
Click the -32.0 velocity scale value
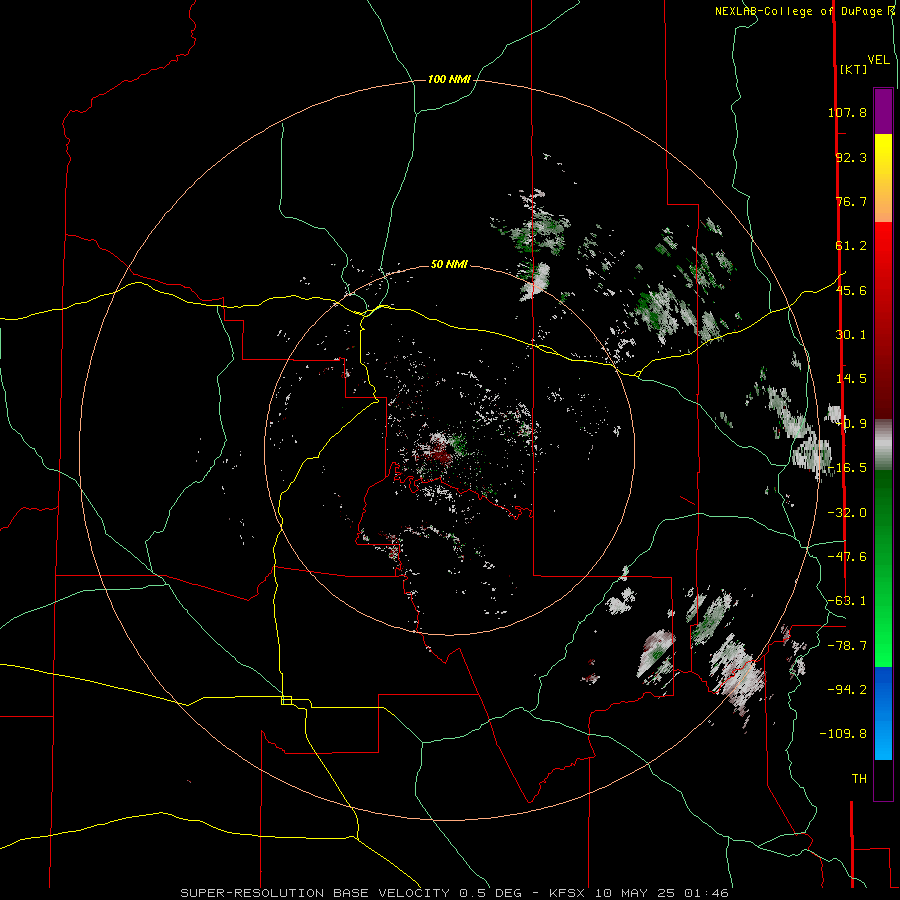847,512
